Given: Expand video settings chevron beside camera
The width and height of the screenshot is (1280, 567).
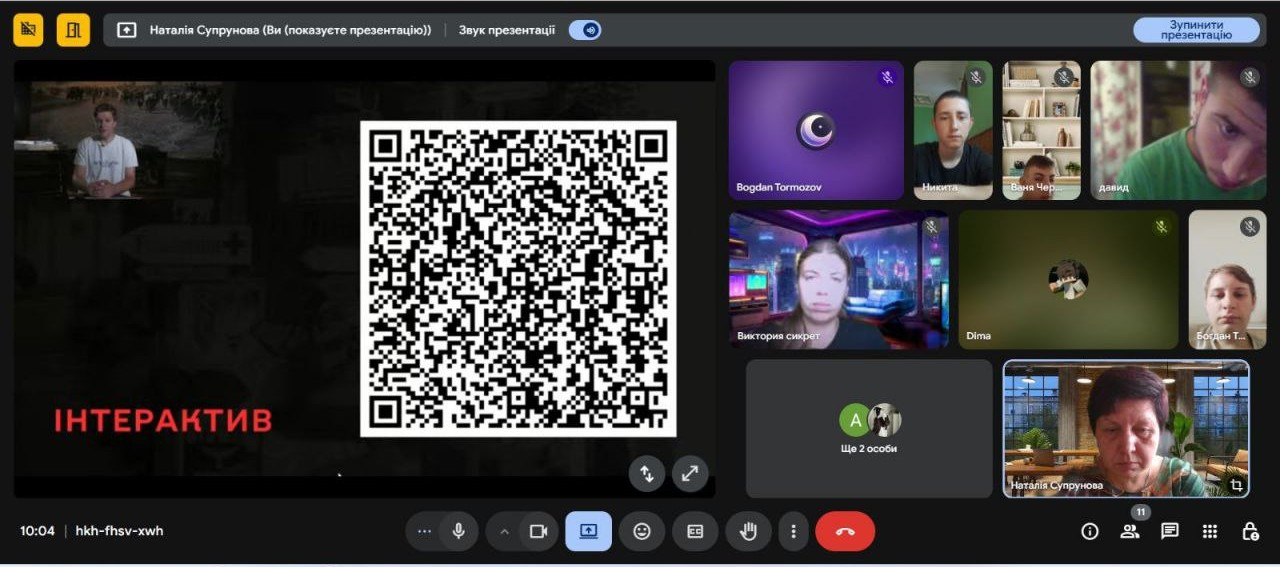Looking at the screenshot, I should tap(504, 531).
